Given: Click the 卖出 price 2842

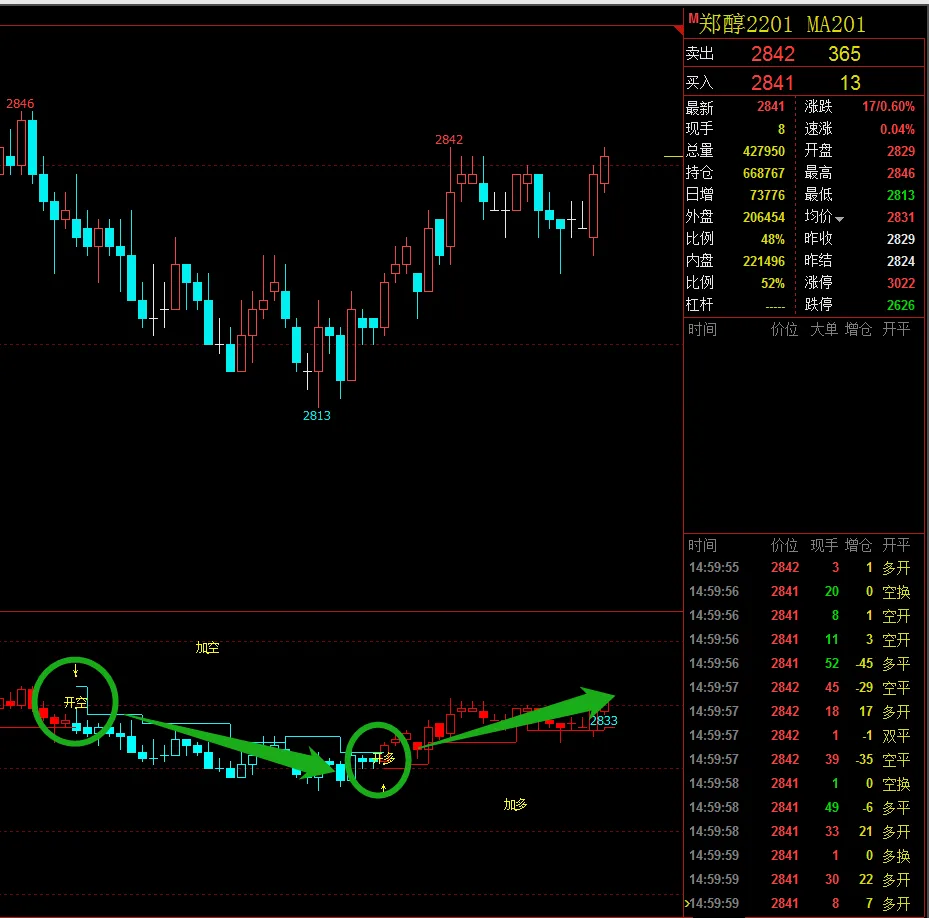Looking at the screenshot, I should [x=772, y=54].
